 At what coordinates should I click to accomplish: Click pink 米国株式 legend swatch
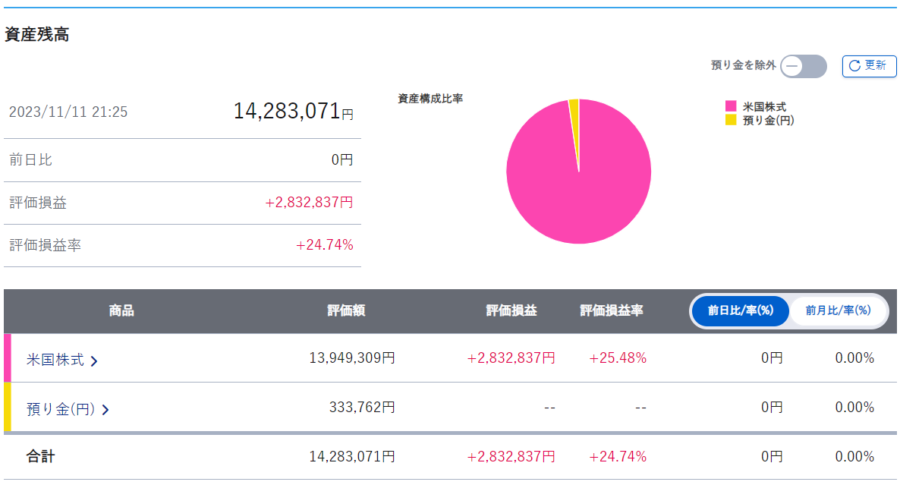tap(731, 106)
